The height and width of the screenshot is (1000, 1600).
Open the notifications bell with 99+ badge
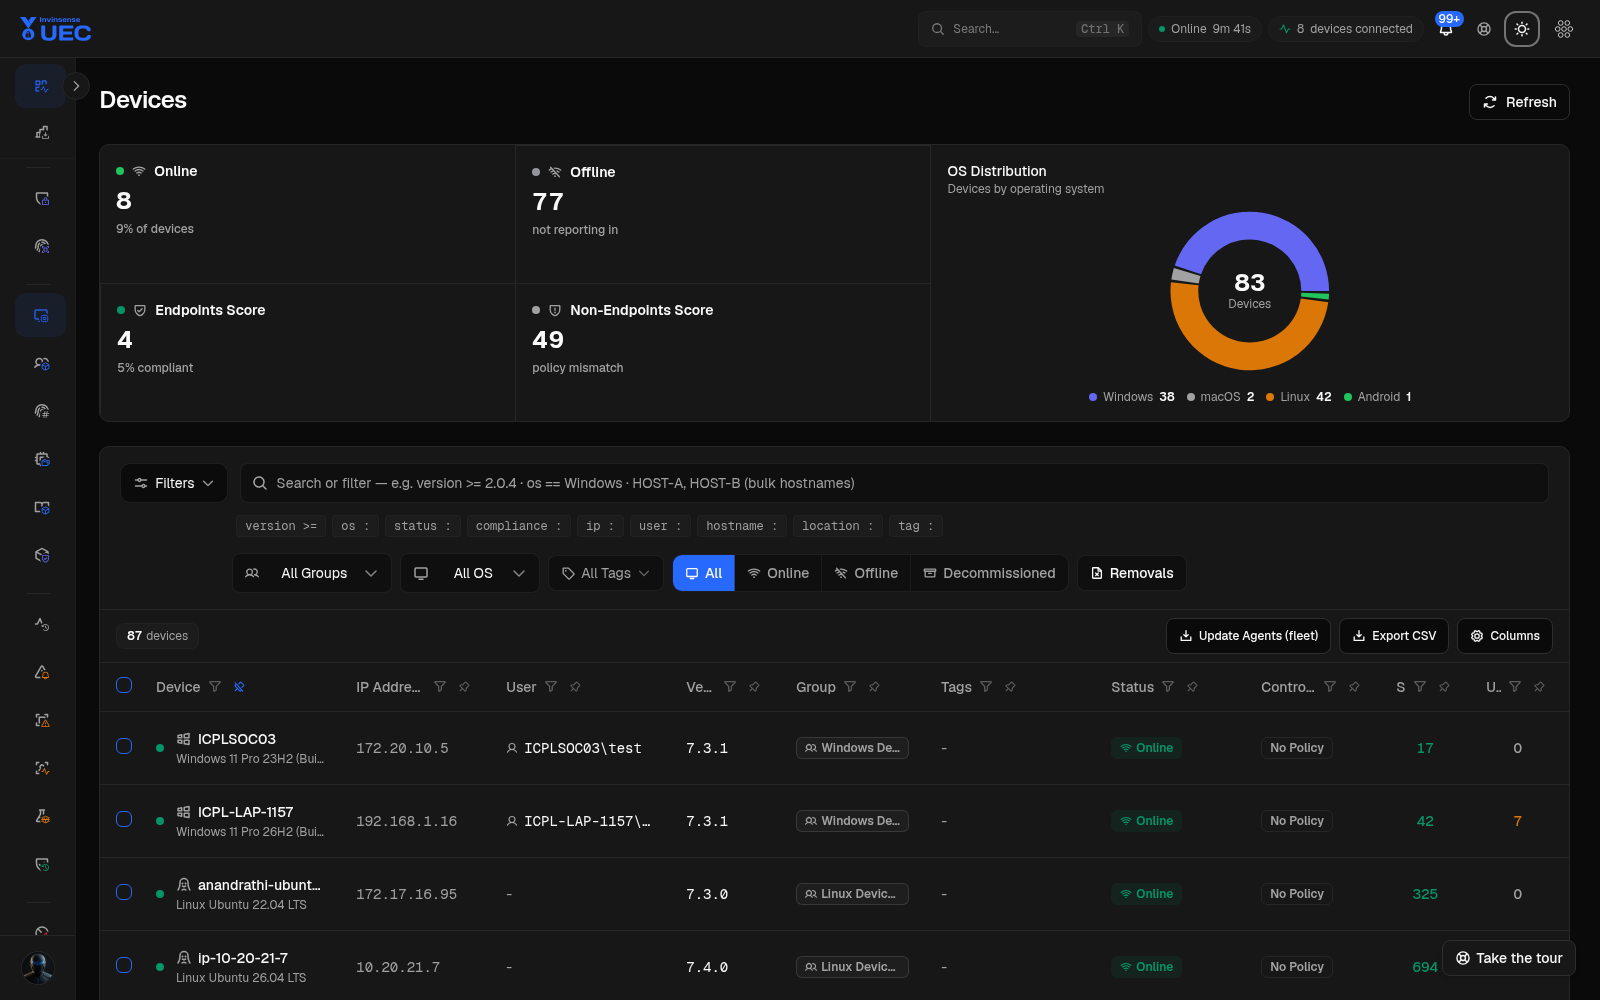click(x=1446, y=29)
